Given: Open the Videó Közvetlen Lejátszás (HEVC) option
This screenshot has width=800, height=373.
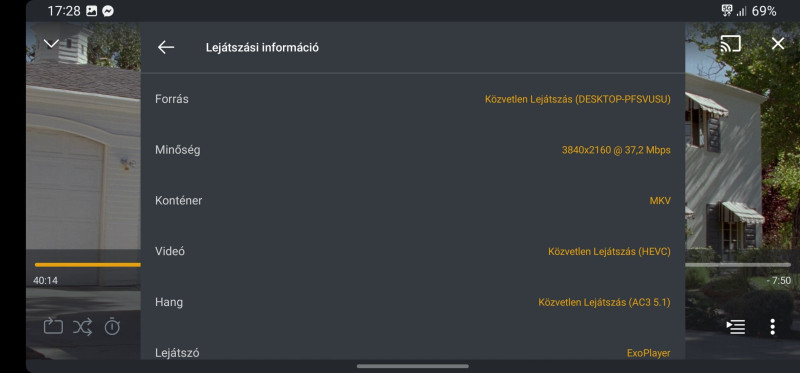Looking at the screenshot, I should (413, 252).
